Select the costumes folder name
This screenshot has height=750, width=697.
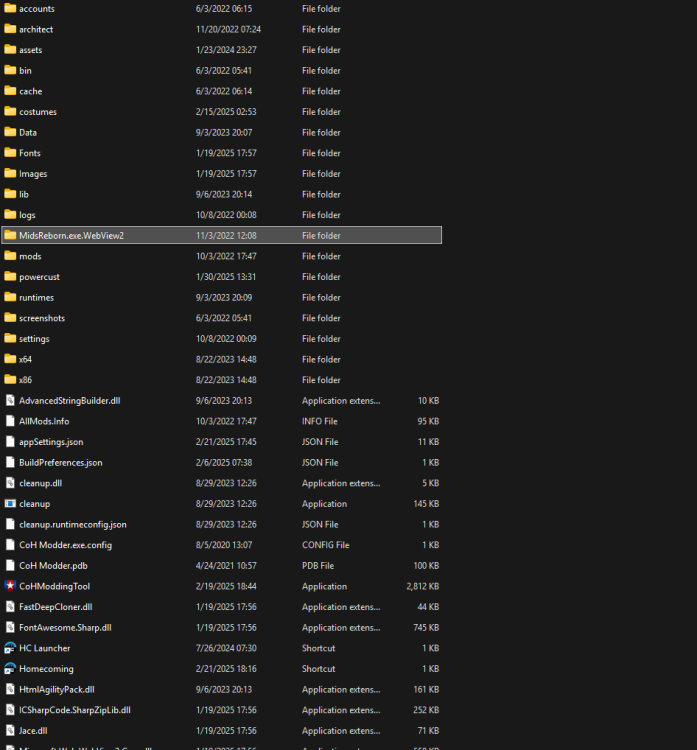[38, 112]
